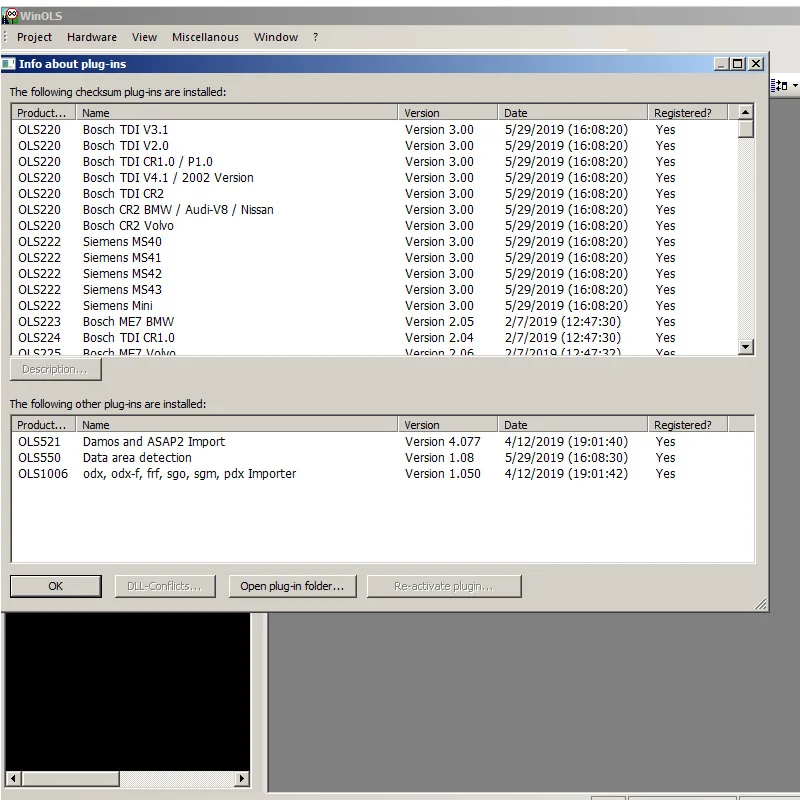This screenshot has width=800, height=800.
Task: Select the Bosch ME7 BMW row
Action: 374,322
